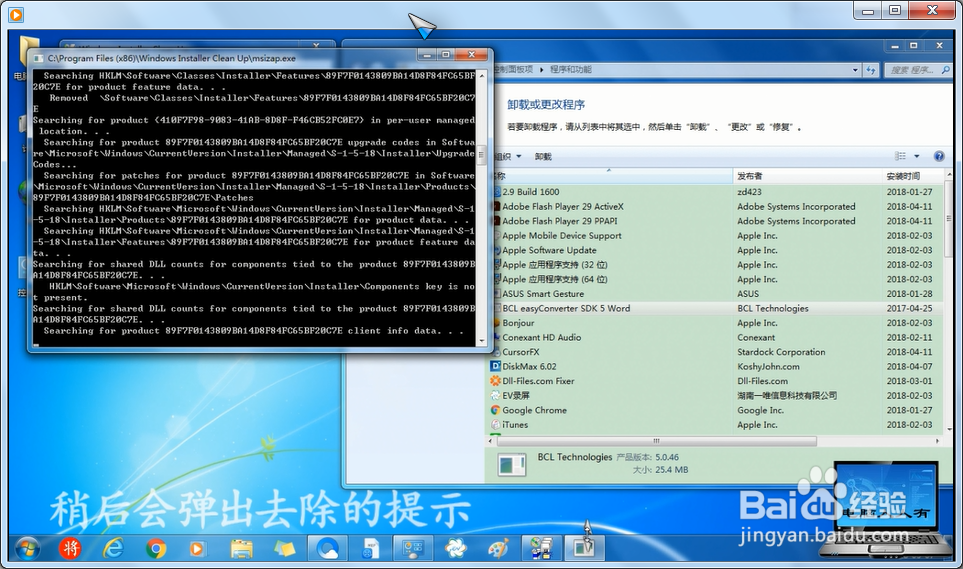Click the 2017-04-25 install date cell

coord(909,308)
